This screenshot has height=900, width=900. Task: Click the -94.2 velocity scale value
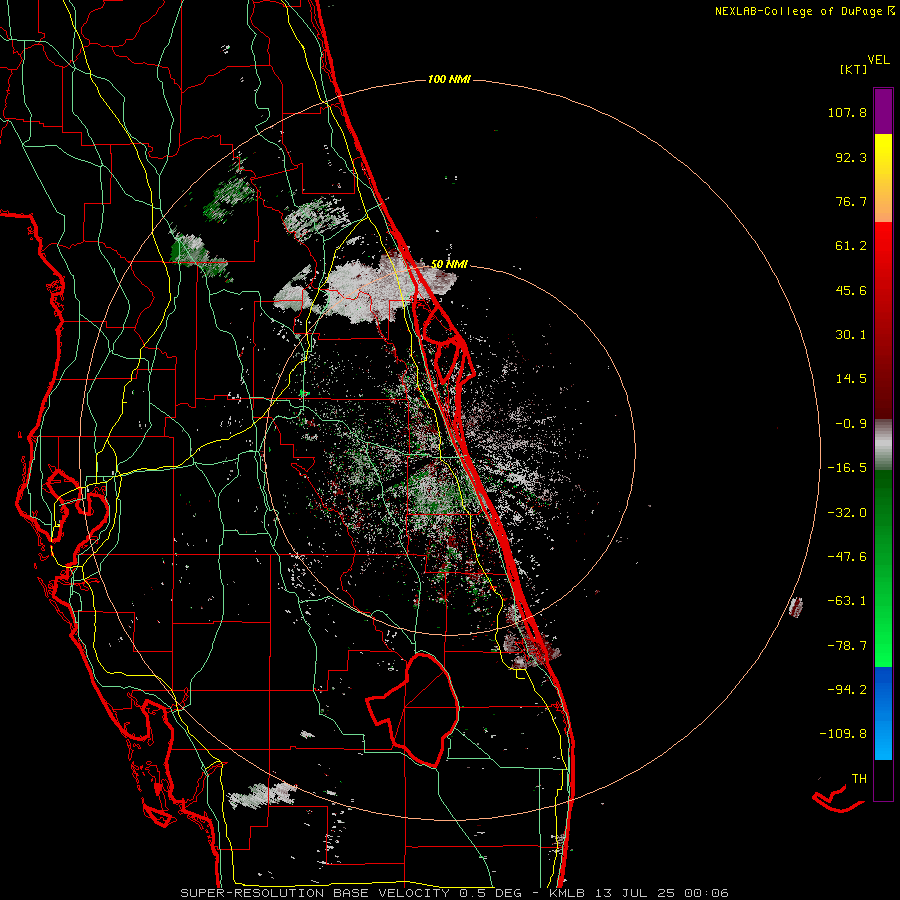847,689
